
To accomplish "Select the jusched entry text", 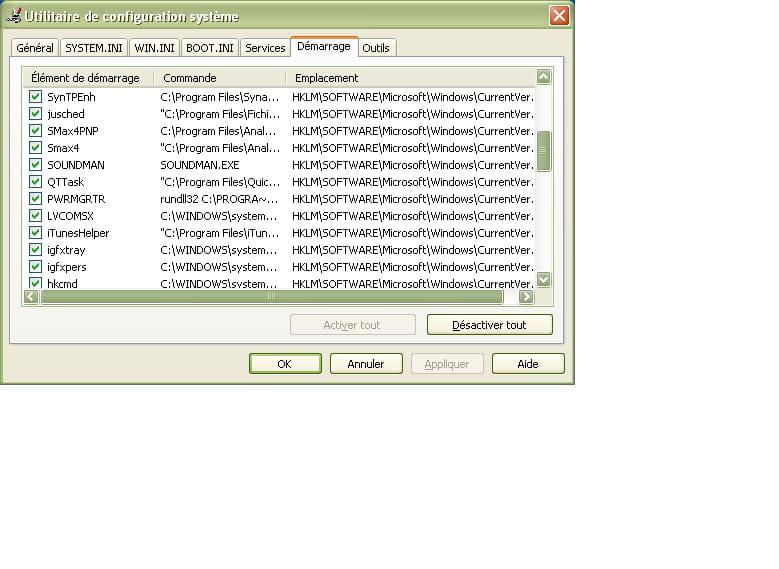I will [x=66, y=114].
